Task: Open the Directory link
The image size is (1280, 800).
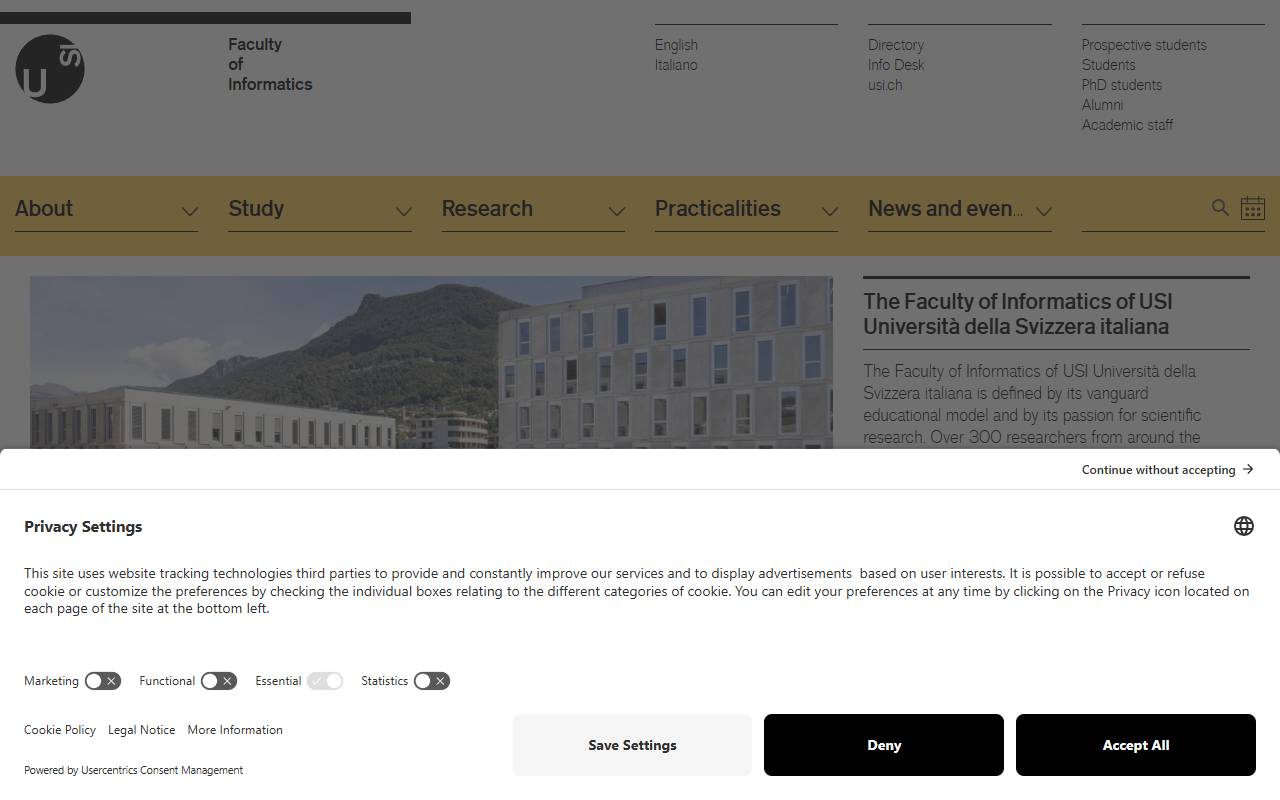Action: tap(896, 45)
